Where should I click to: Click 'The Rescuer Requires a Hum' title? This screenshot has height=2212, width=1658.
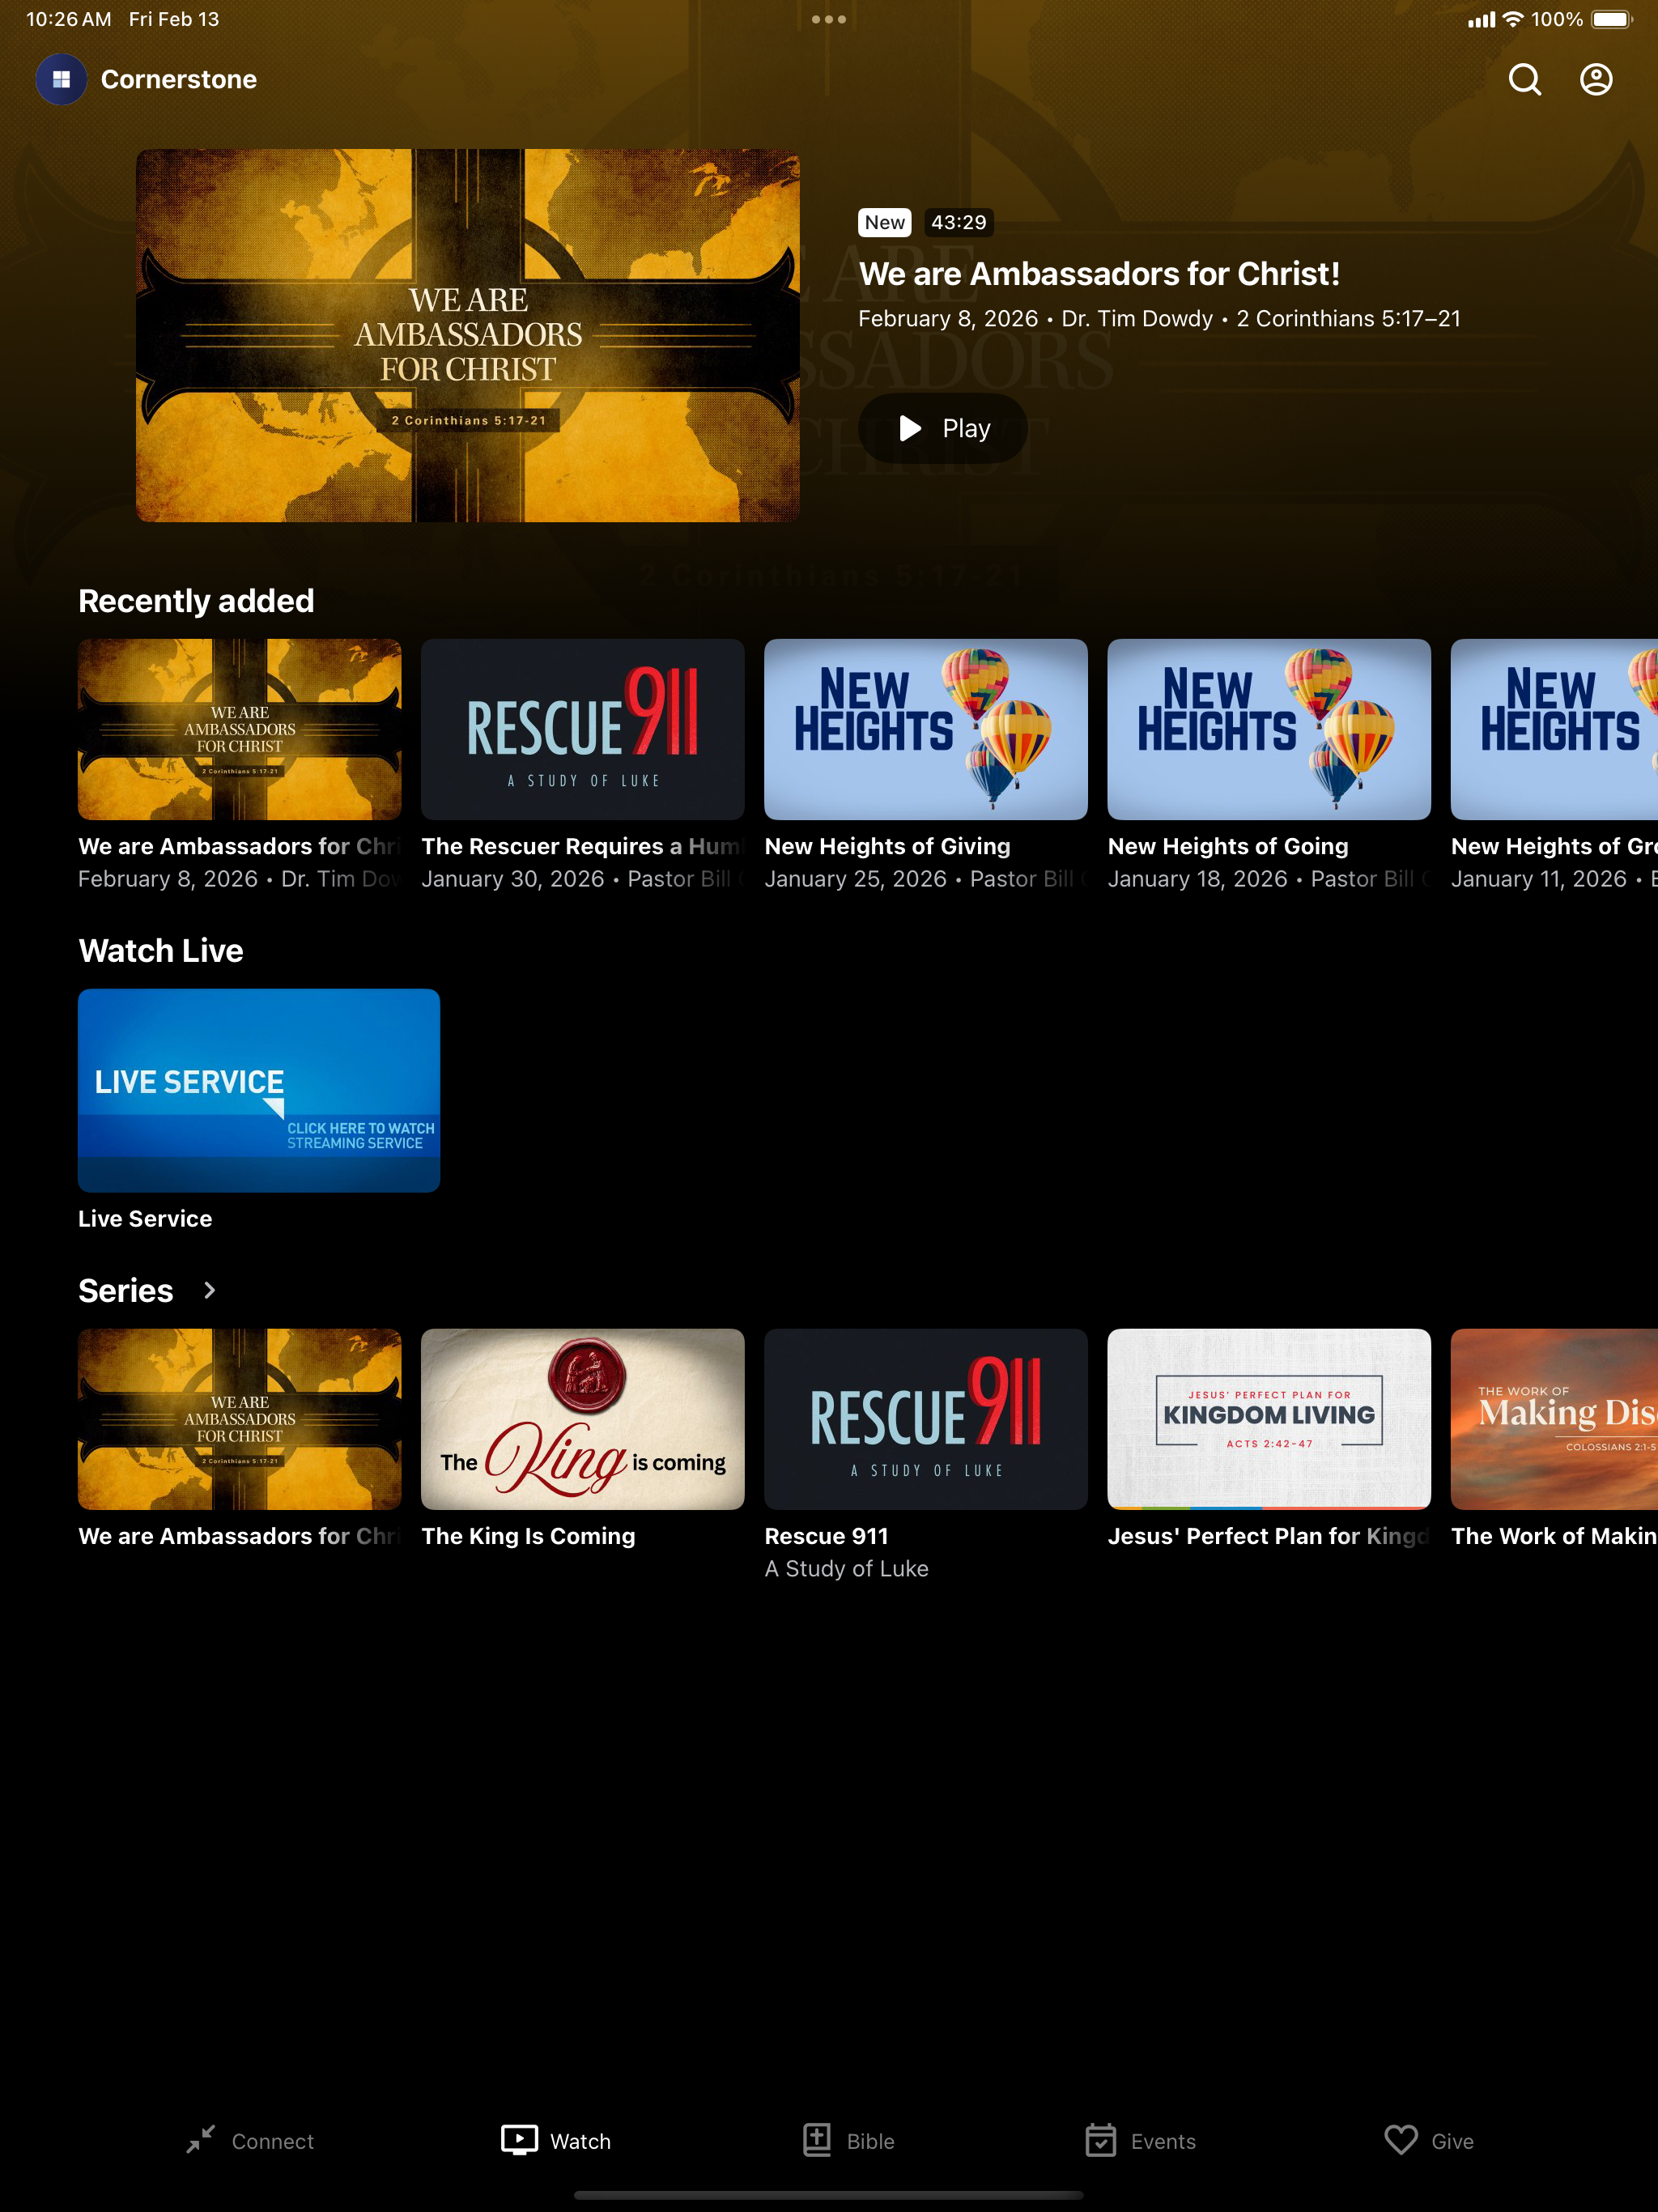[582, 846]
